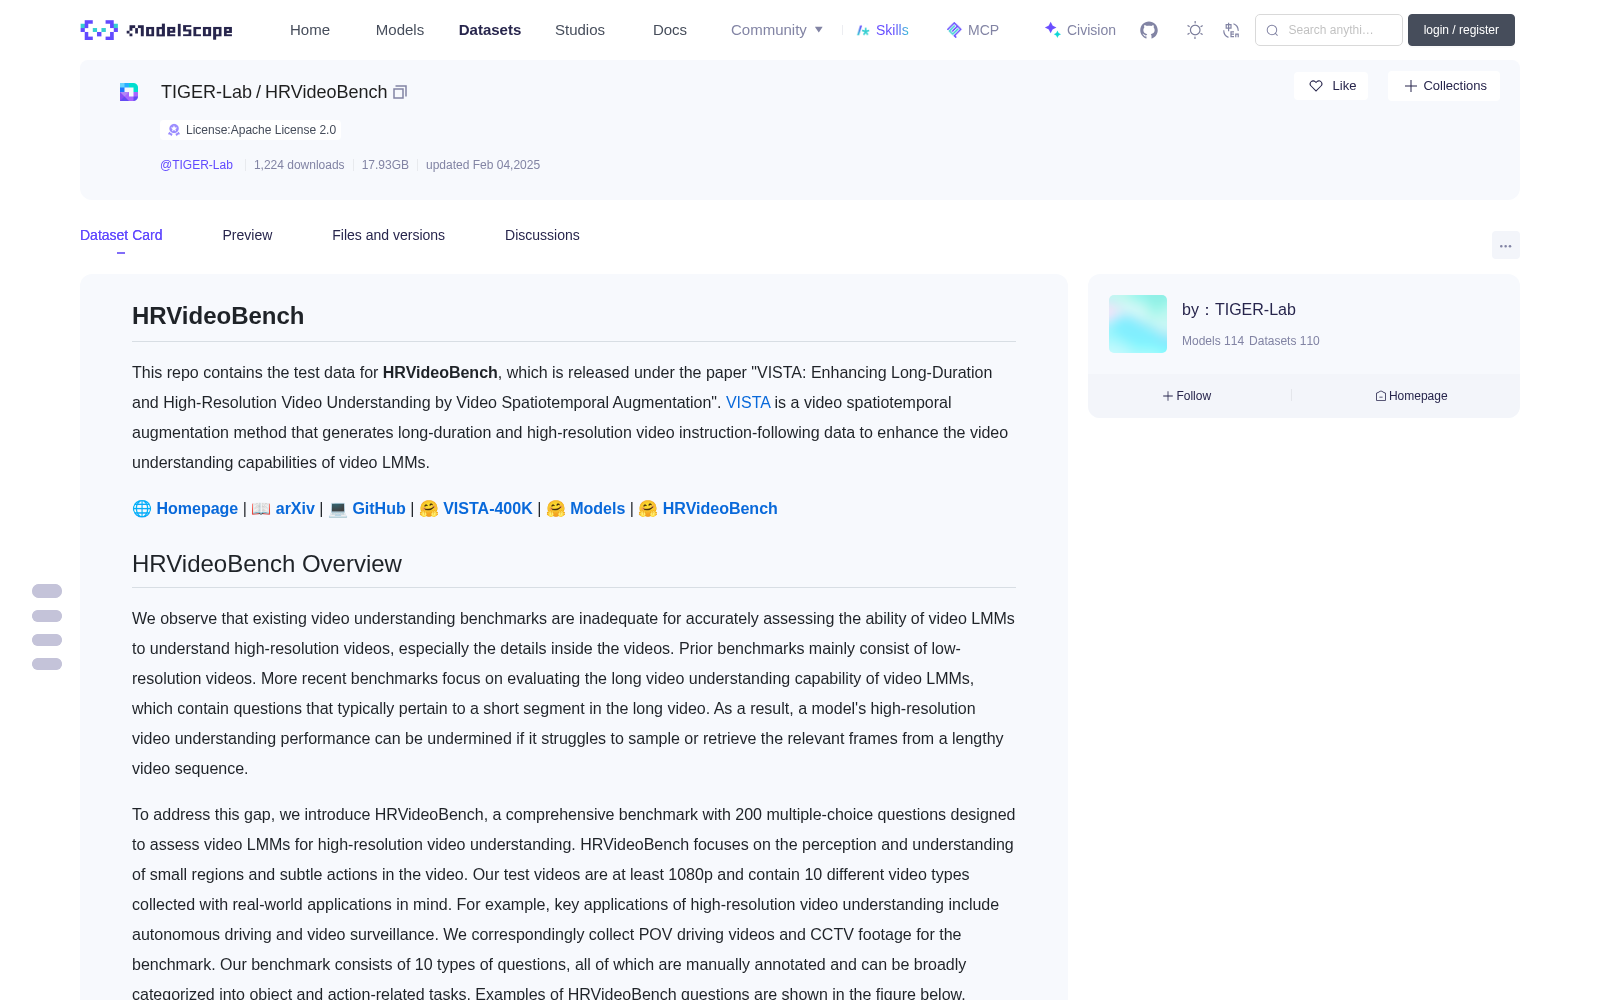This screenshot has width=1600, height=1000.
Task: Open the Models navigation item
Action: [x=400, y=30]
